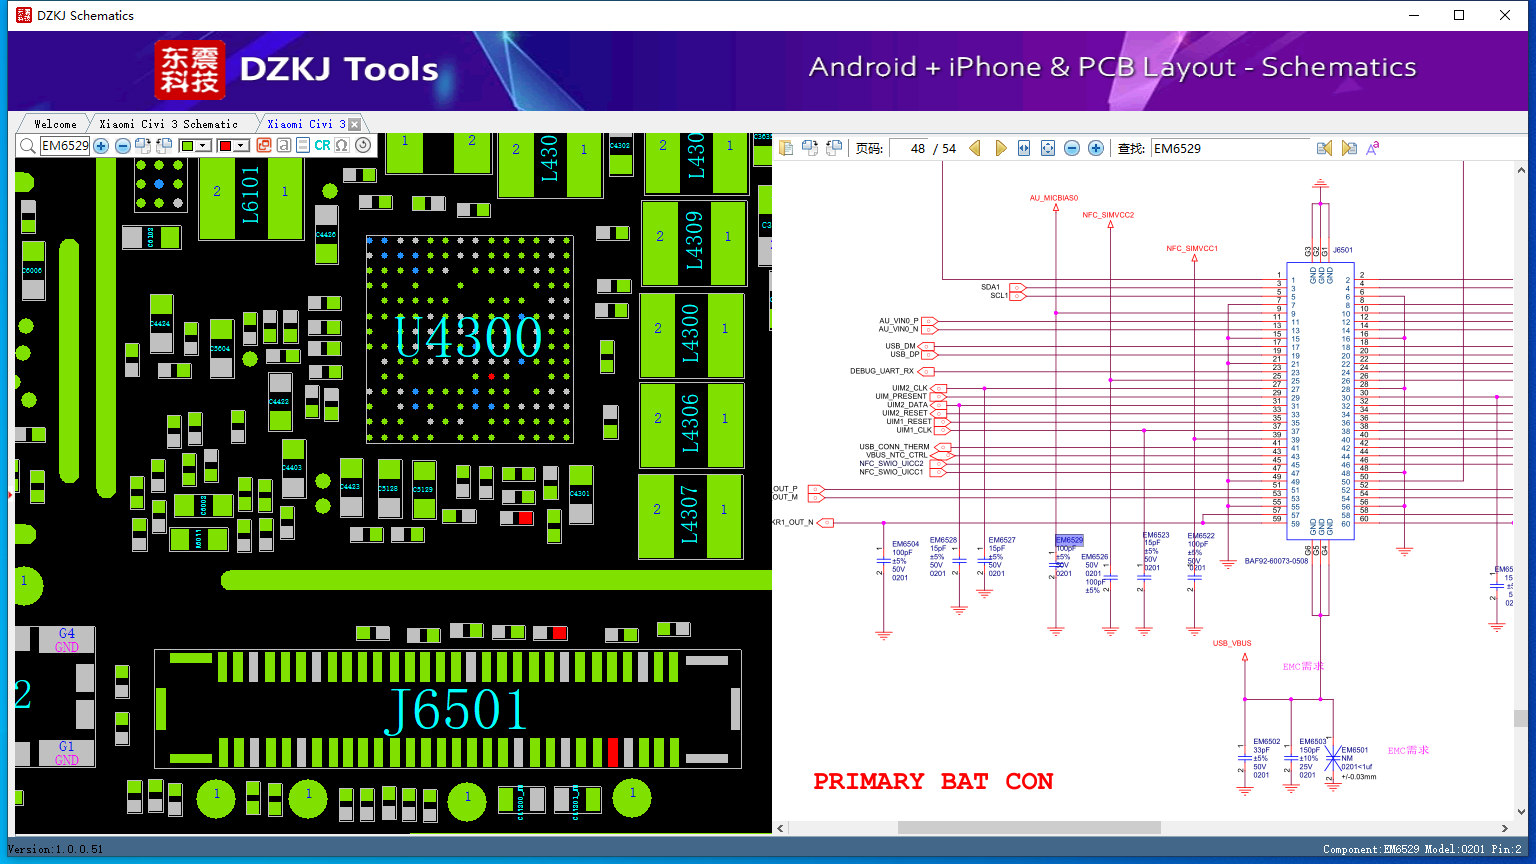Click the Omega symbol icon
This screenshot has height=864, width=1536.
tap(342, 145)
